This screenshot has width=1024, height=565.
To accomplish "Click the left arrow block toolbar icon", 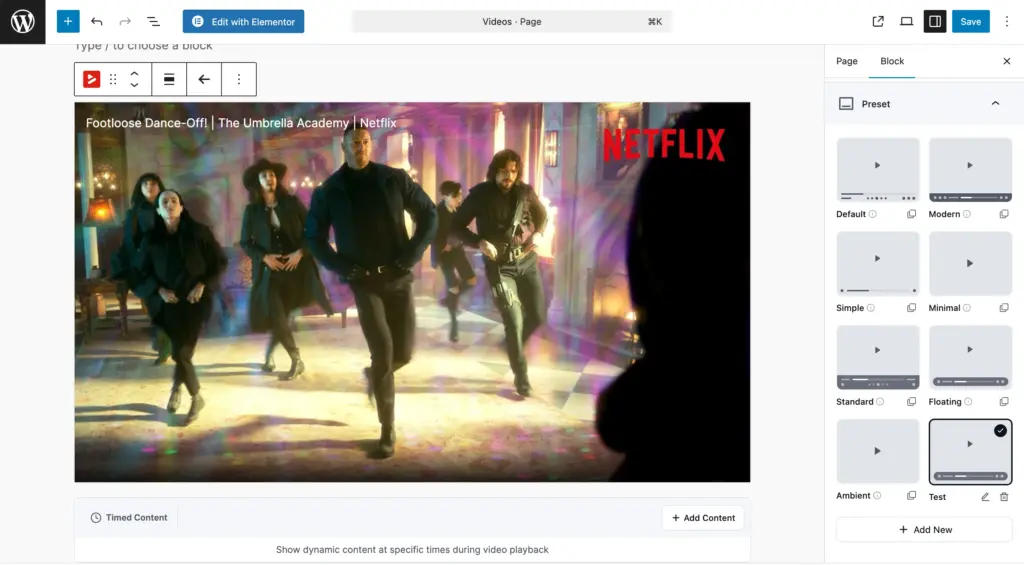I will coord(204,79).
